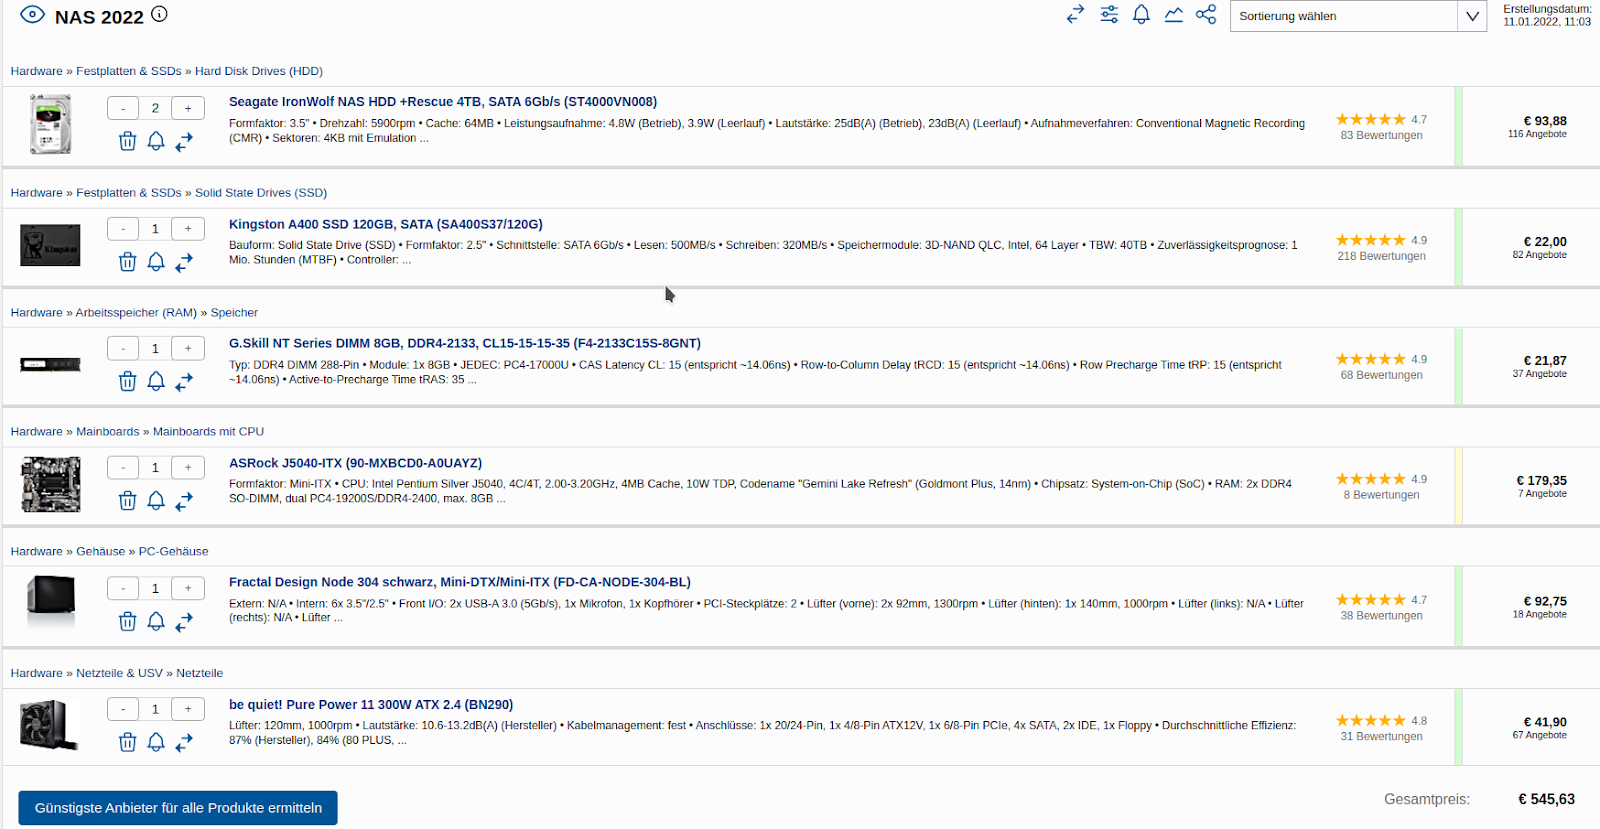Click swap arrows icon for Fractal Design Node 304
1600x829 pixels.
184,622
